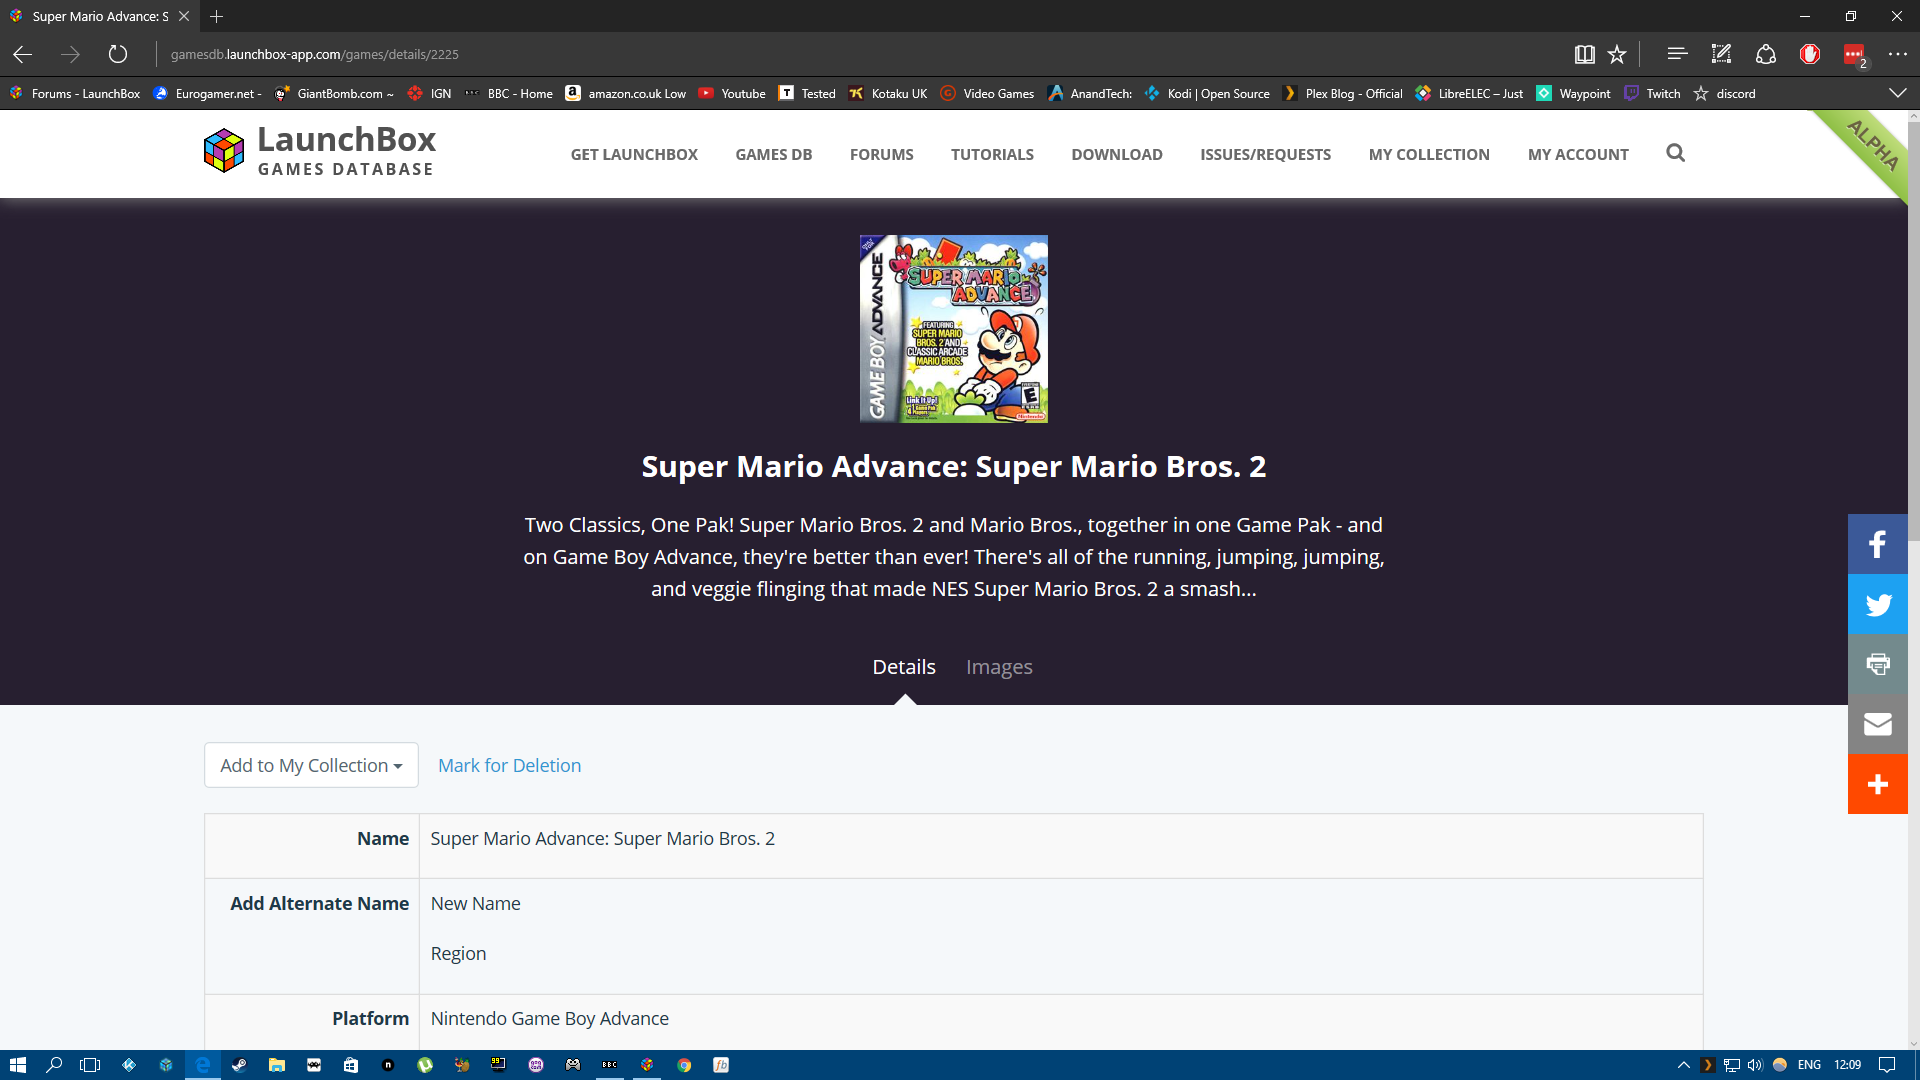Viewport: 1920px width, 1080px height.
Task: Open Forums - LaunchBox bookmark
Action: tap(75, 93)
